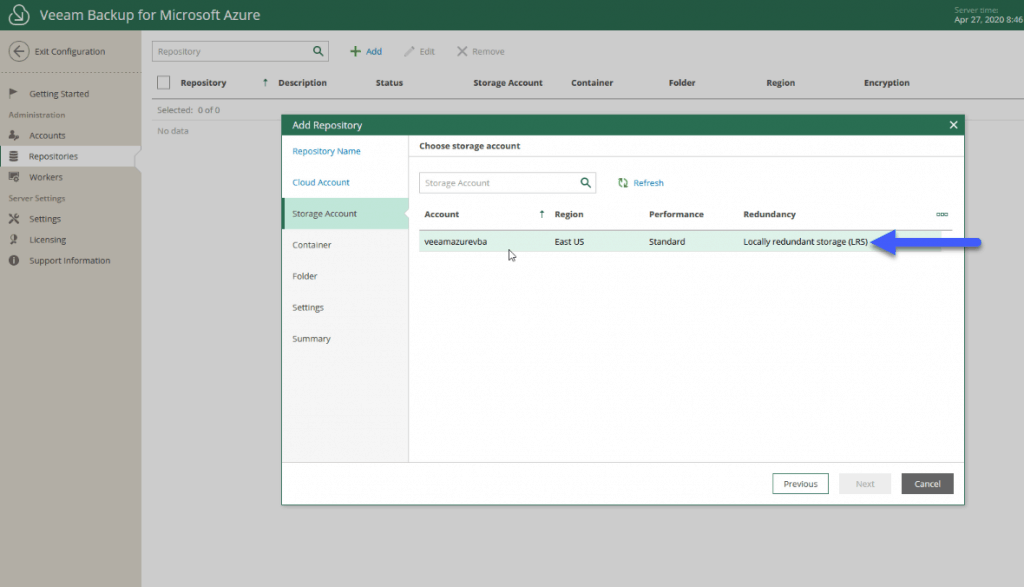Click the Refresh link in dialog
1024x587 pixels.
[x=648, y=183]
